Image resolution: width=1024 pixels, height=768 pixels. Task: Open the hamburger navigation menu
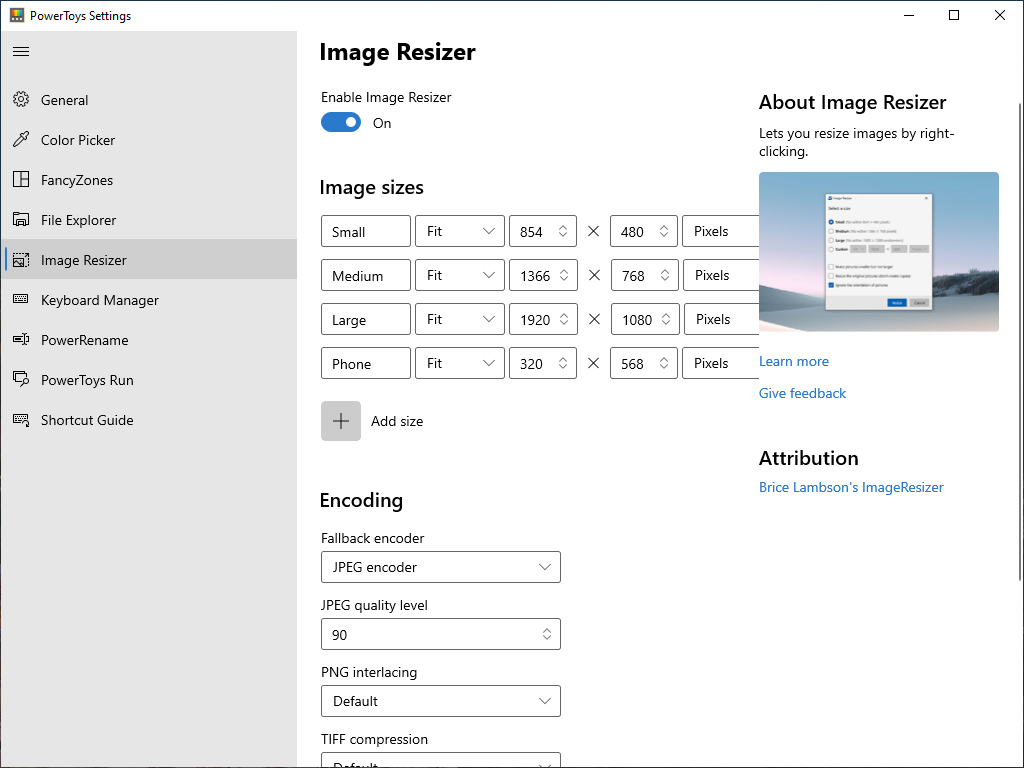[21, 52]
